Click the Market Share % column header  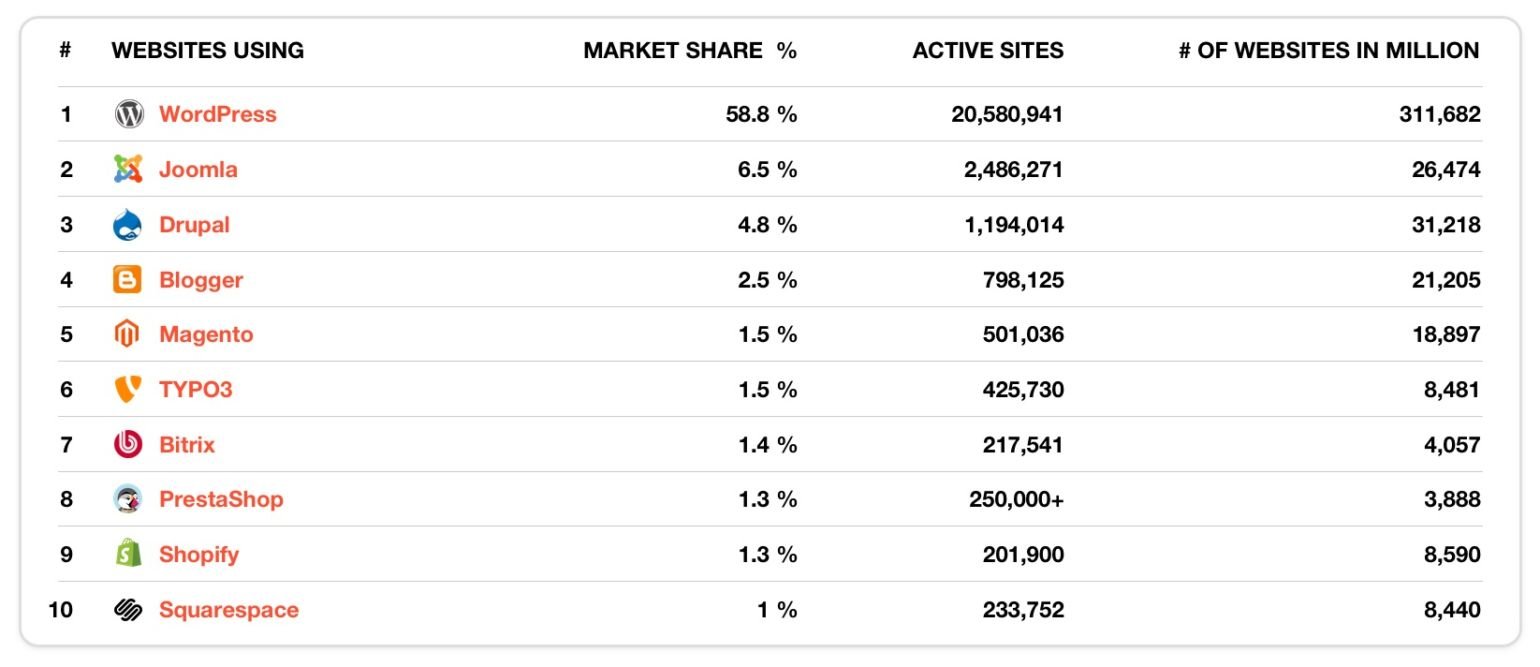(690, 50)
